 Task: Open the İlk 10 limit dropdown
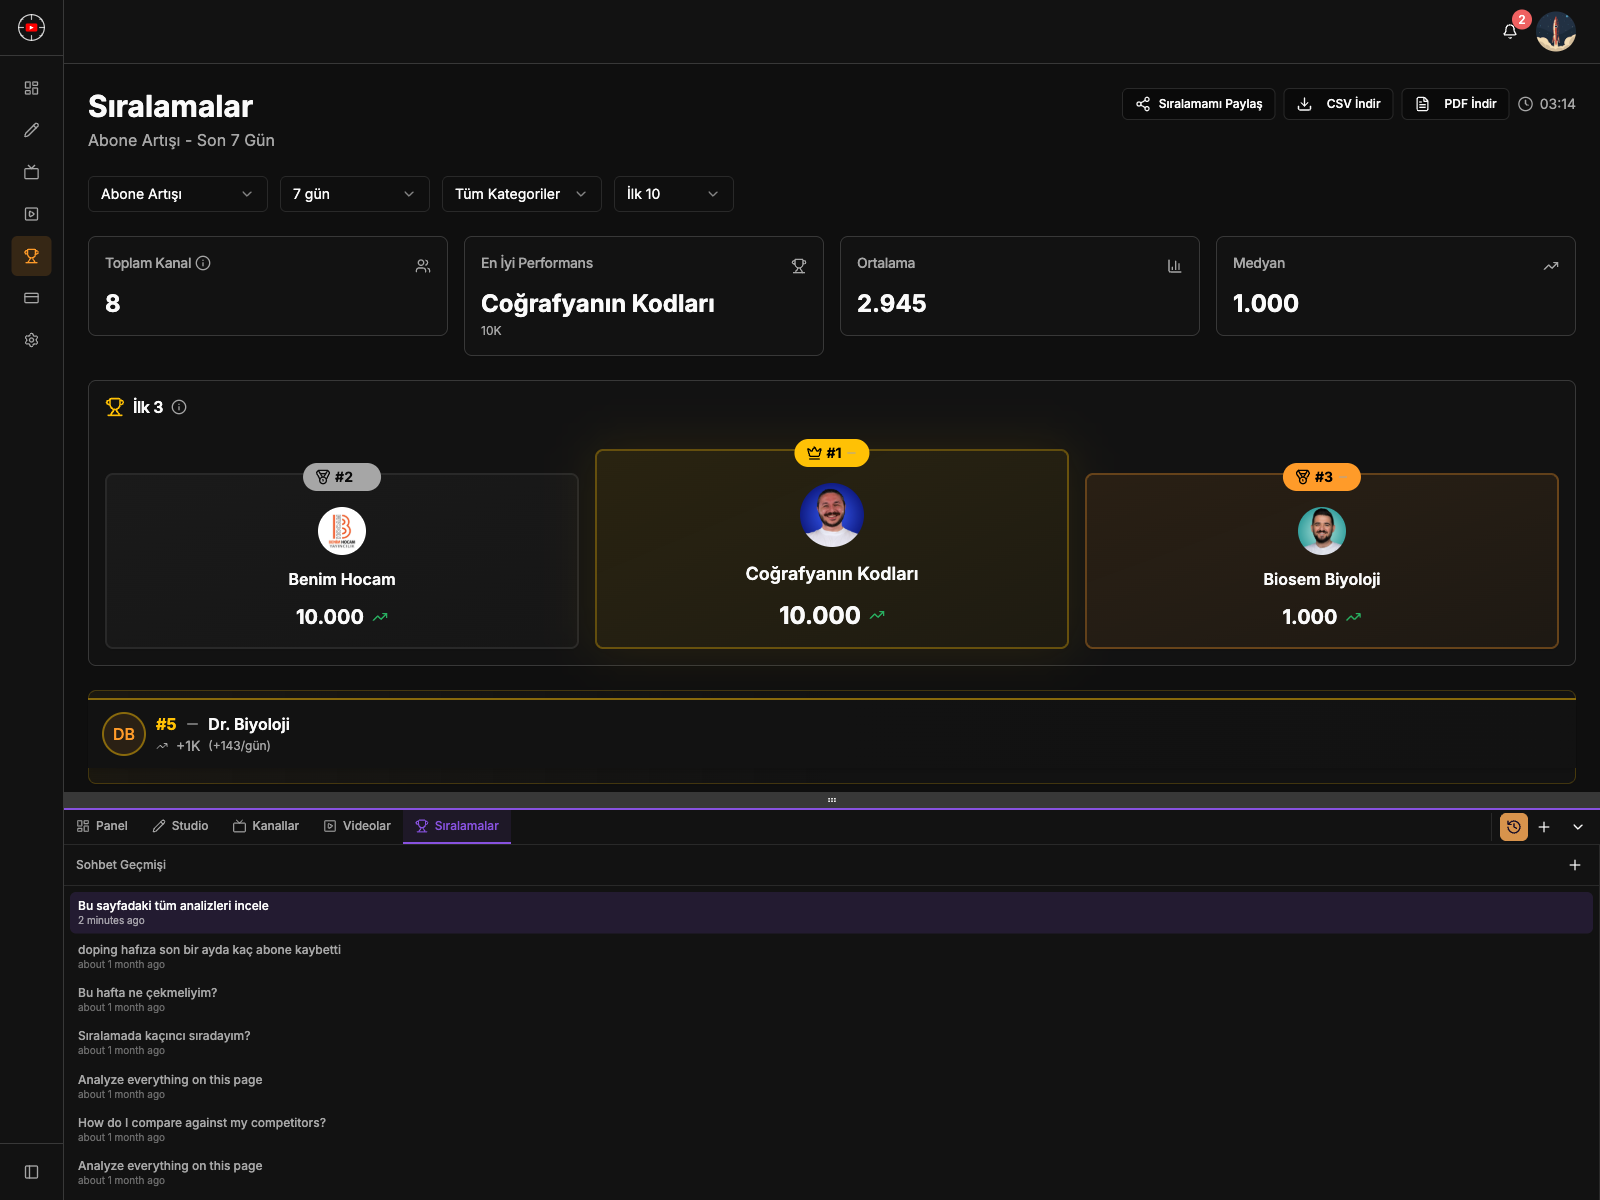tap(674, 194)
